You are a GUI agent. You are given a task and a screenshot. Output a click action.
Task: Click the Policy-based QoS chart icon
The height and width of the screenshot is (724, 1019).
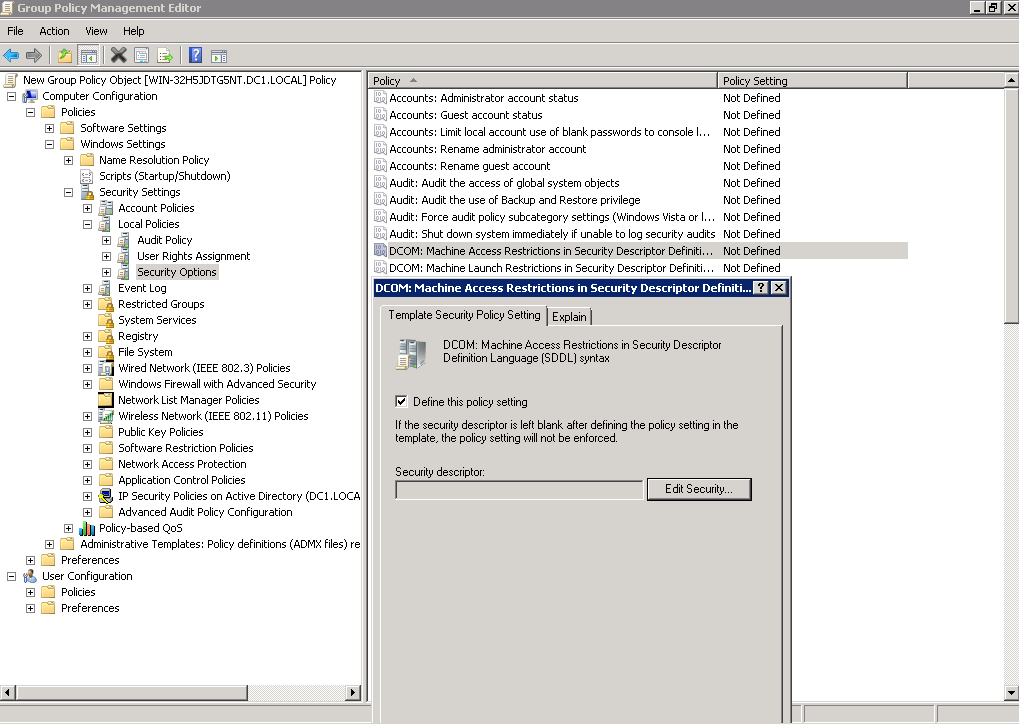87,528
